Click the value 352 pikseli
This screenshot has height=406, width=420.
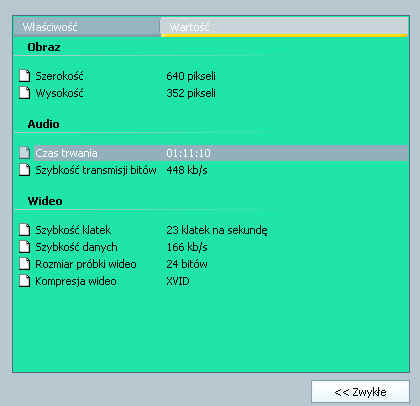191,93
